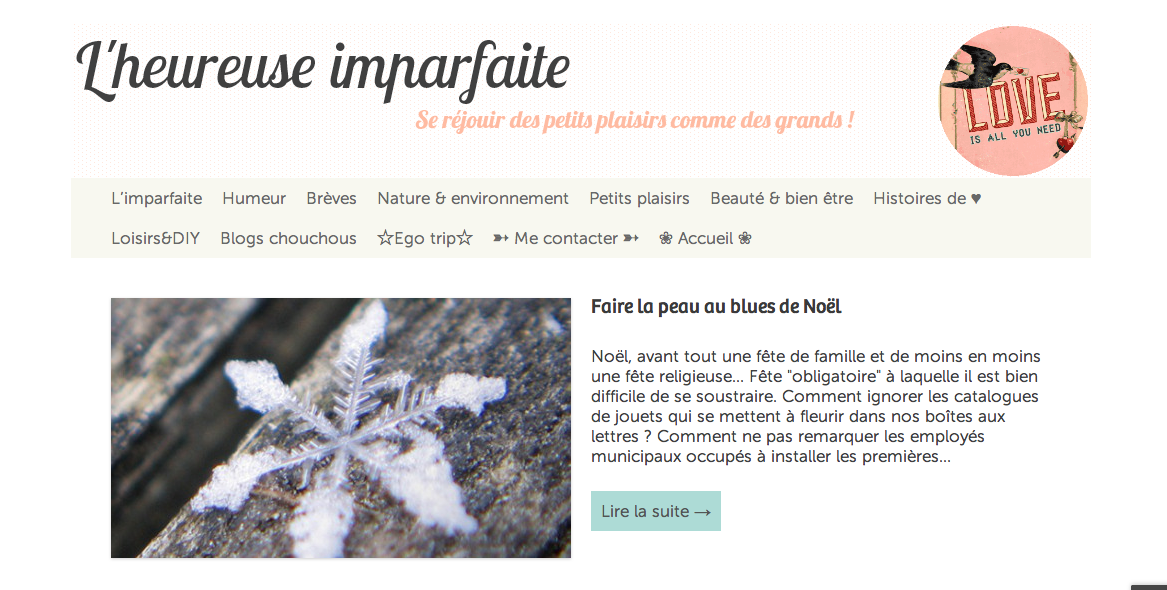Open the L'imparfaite menu item

[156, 198]
